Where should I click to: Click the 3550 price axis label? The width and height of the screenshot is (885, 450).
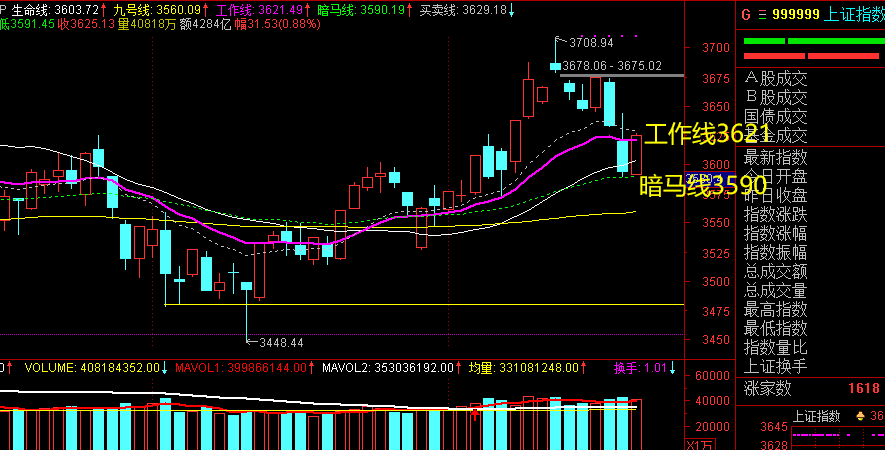click(716, 223)
